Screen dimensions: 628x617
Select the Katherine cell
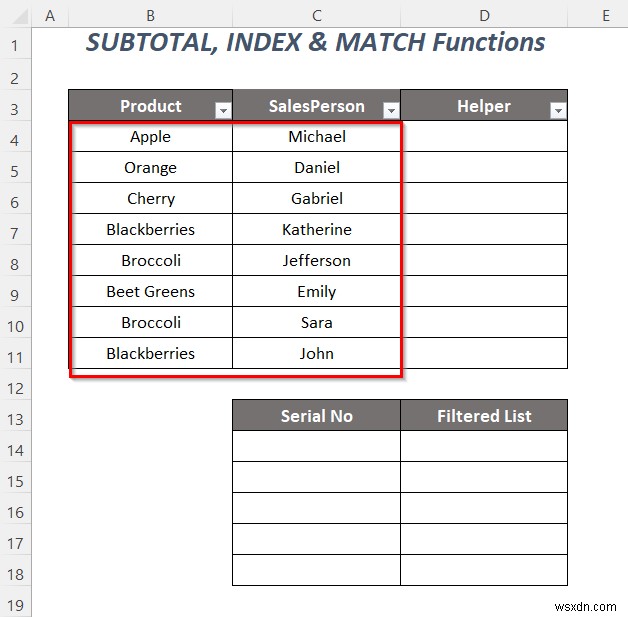316,230
